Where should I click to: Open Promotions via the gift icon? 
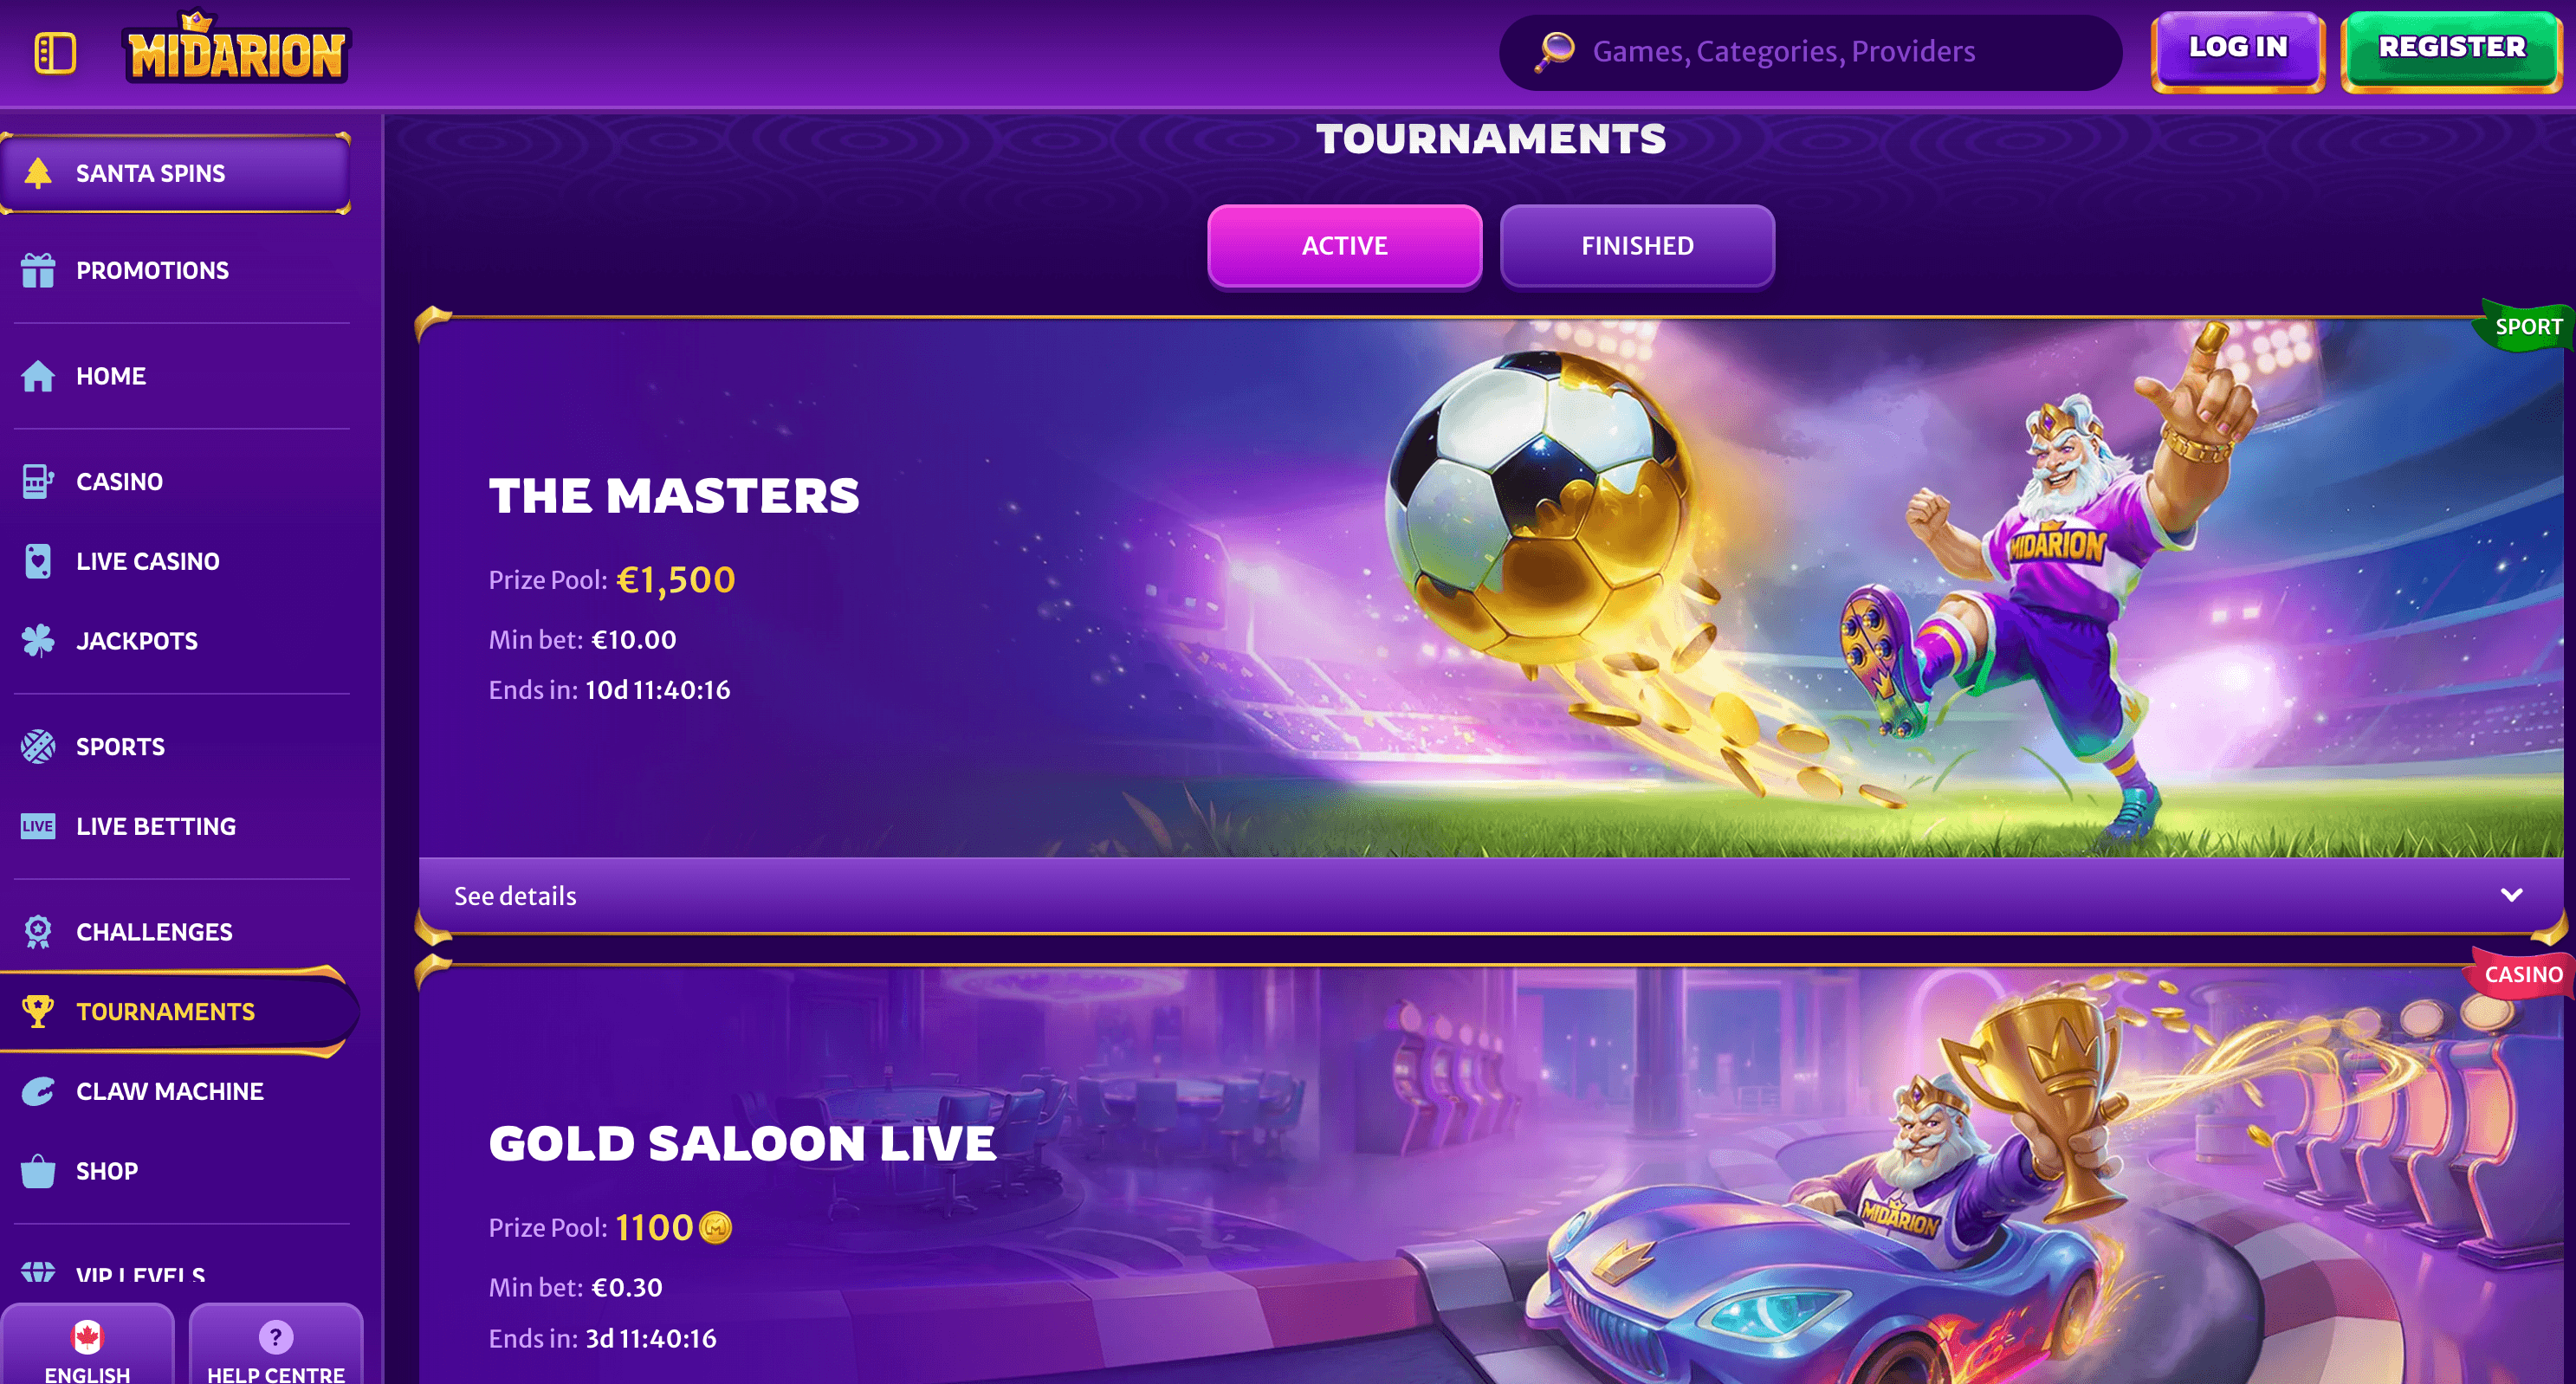tap(38, 270)
